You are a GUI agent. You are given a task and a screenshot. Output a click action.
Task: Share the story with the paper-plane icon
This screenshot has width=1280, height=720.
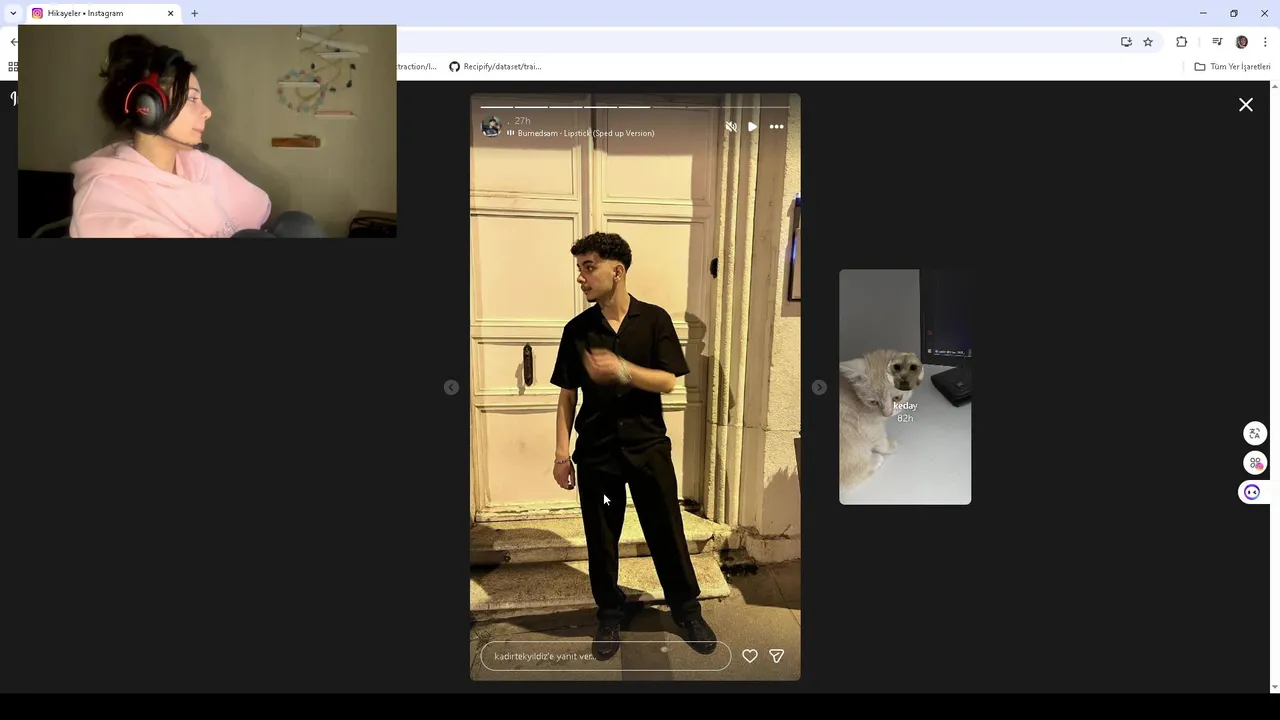777,656
